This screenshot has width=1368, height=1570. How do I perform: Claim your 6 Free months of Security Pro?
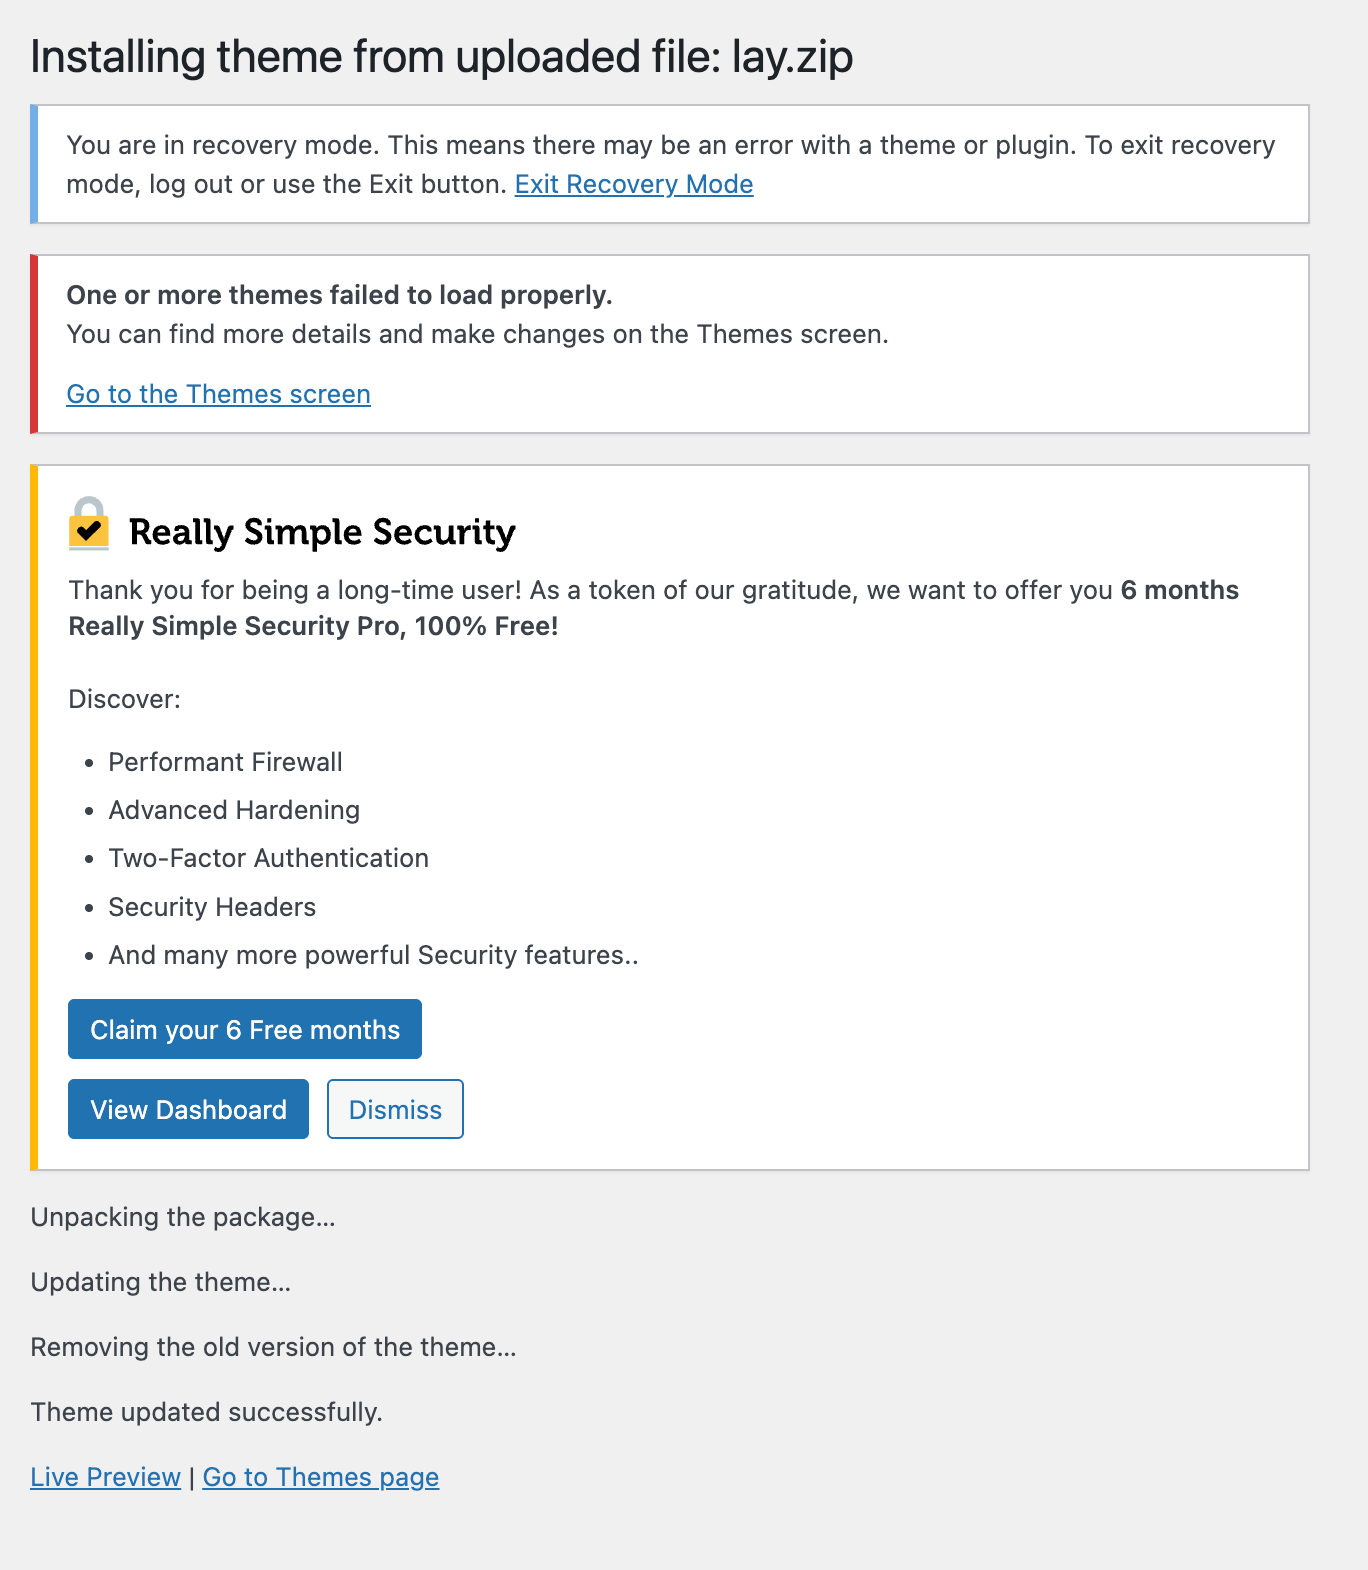tap(244, 1029)
